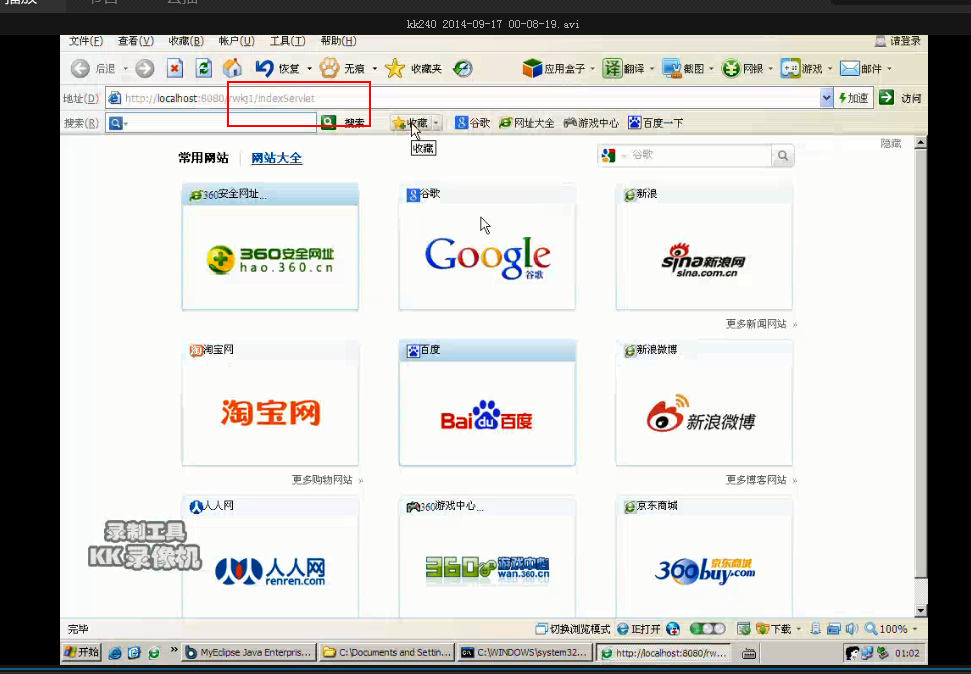Toggle the three-dot switch in status bar
The width and height of the screenshot is (971, 674).
point(707,629)
